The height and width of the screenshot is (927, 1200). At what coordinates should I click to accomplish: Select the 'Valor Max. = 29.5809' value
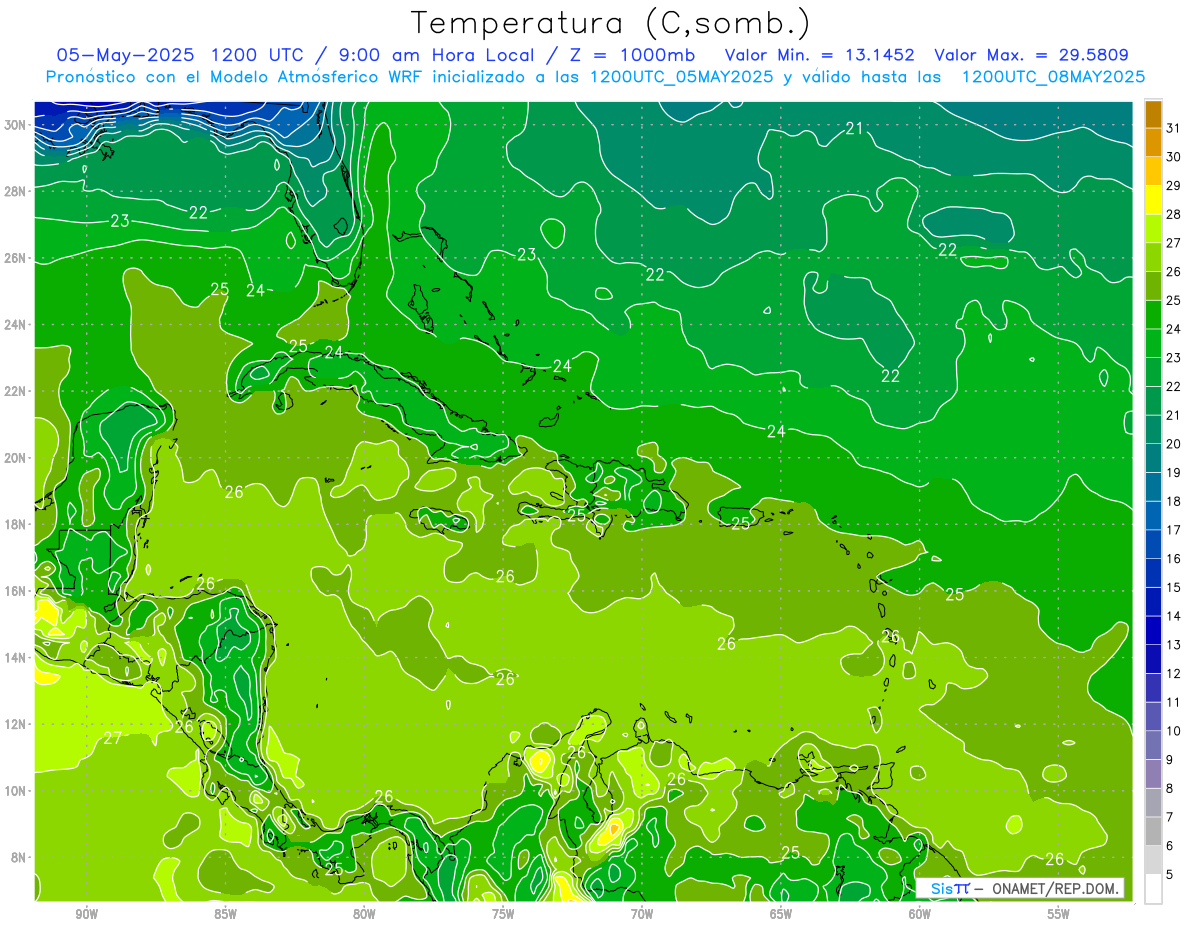1032,55
